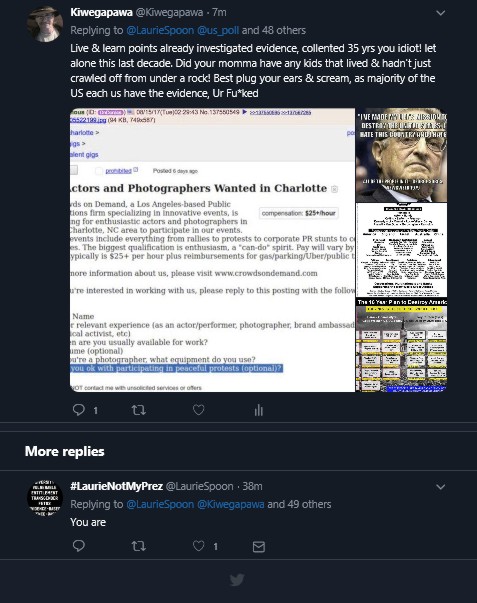477x603 pixels.
Task: Open the Craigslist actors wanted screenshot image
Action: click(x=212, y=250)
